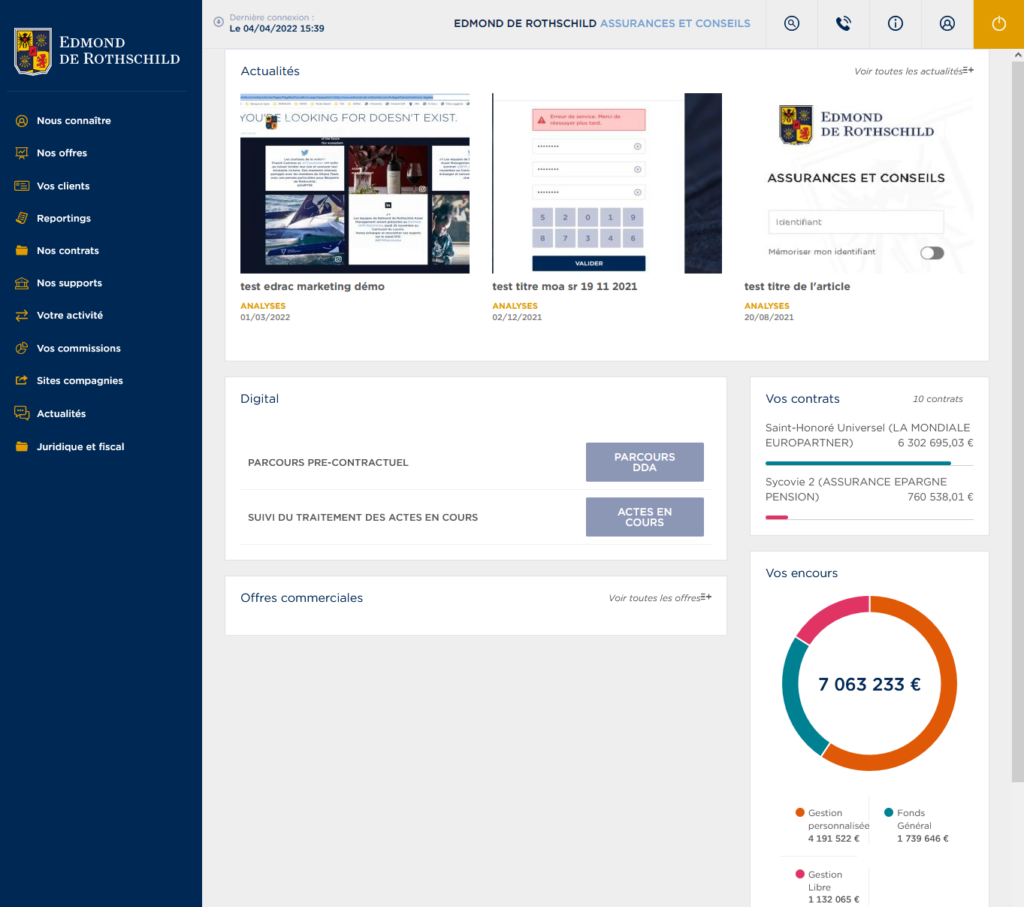The image size is (1024, 907).
Task: Click the Identifiant input field
Action: 855,222
